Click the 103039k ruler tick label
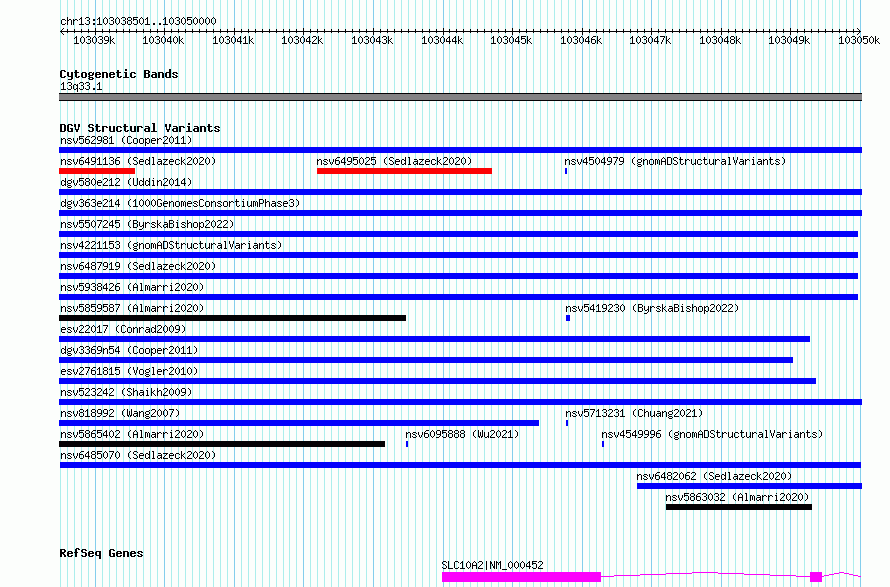The image size is (890, 587). pyautogui.click(x=94, y=40)
